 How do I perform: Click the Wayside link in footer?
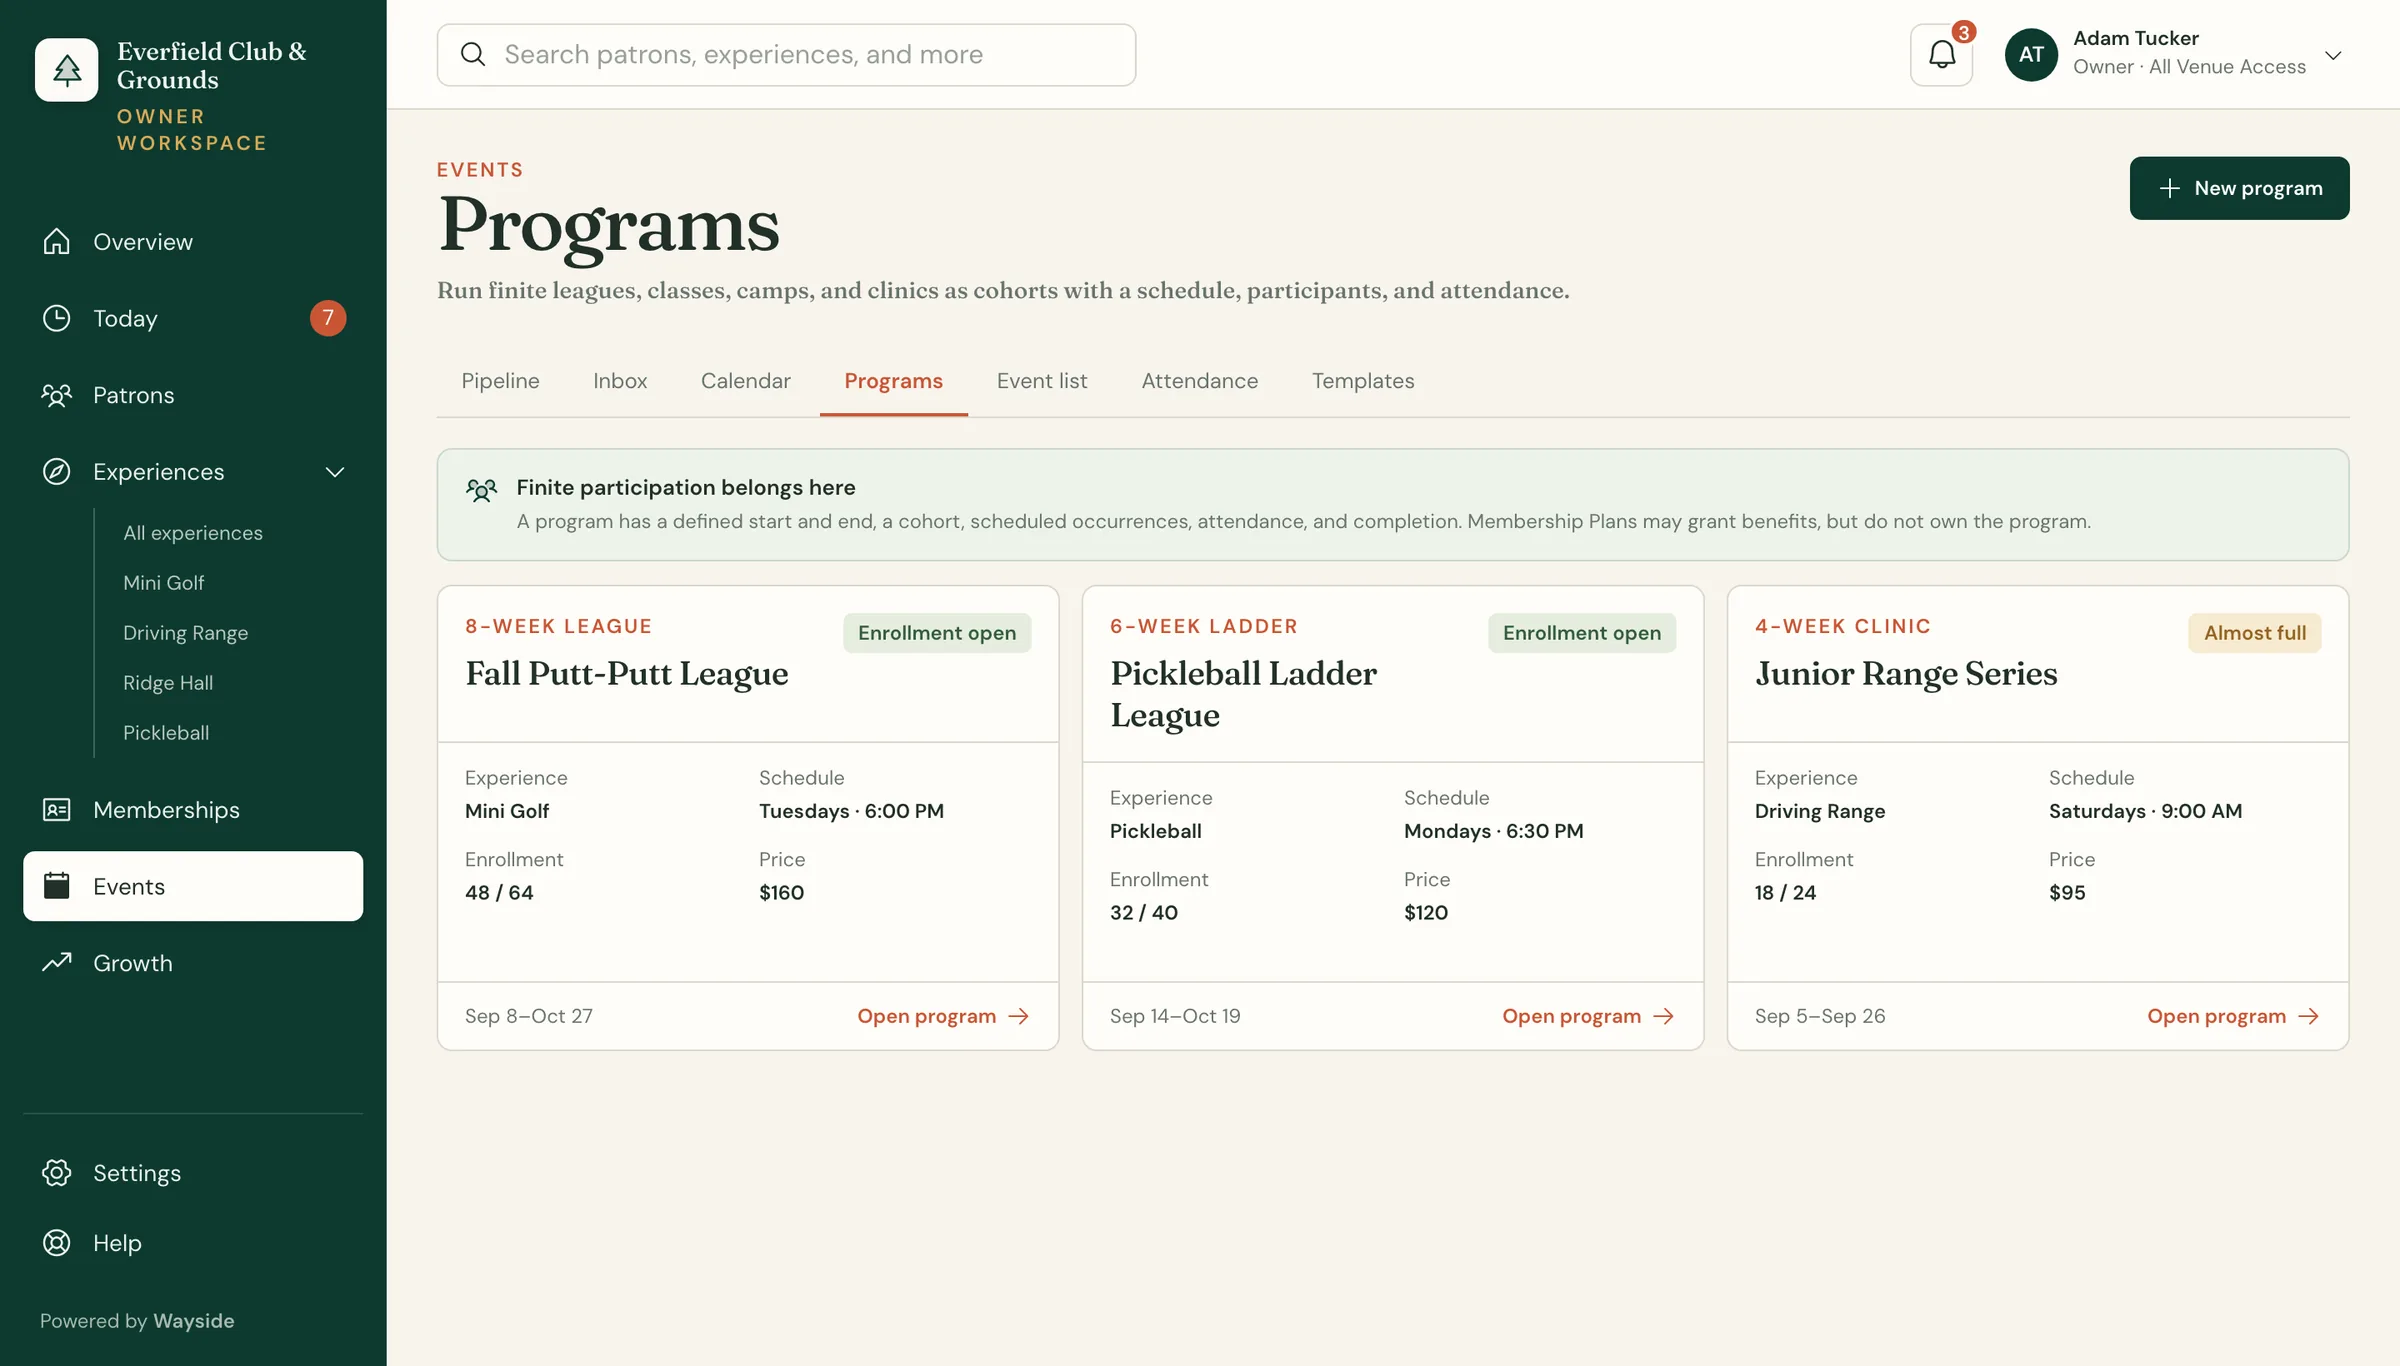click(x=194, y=1321)
